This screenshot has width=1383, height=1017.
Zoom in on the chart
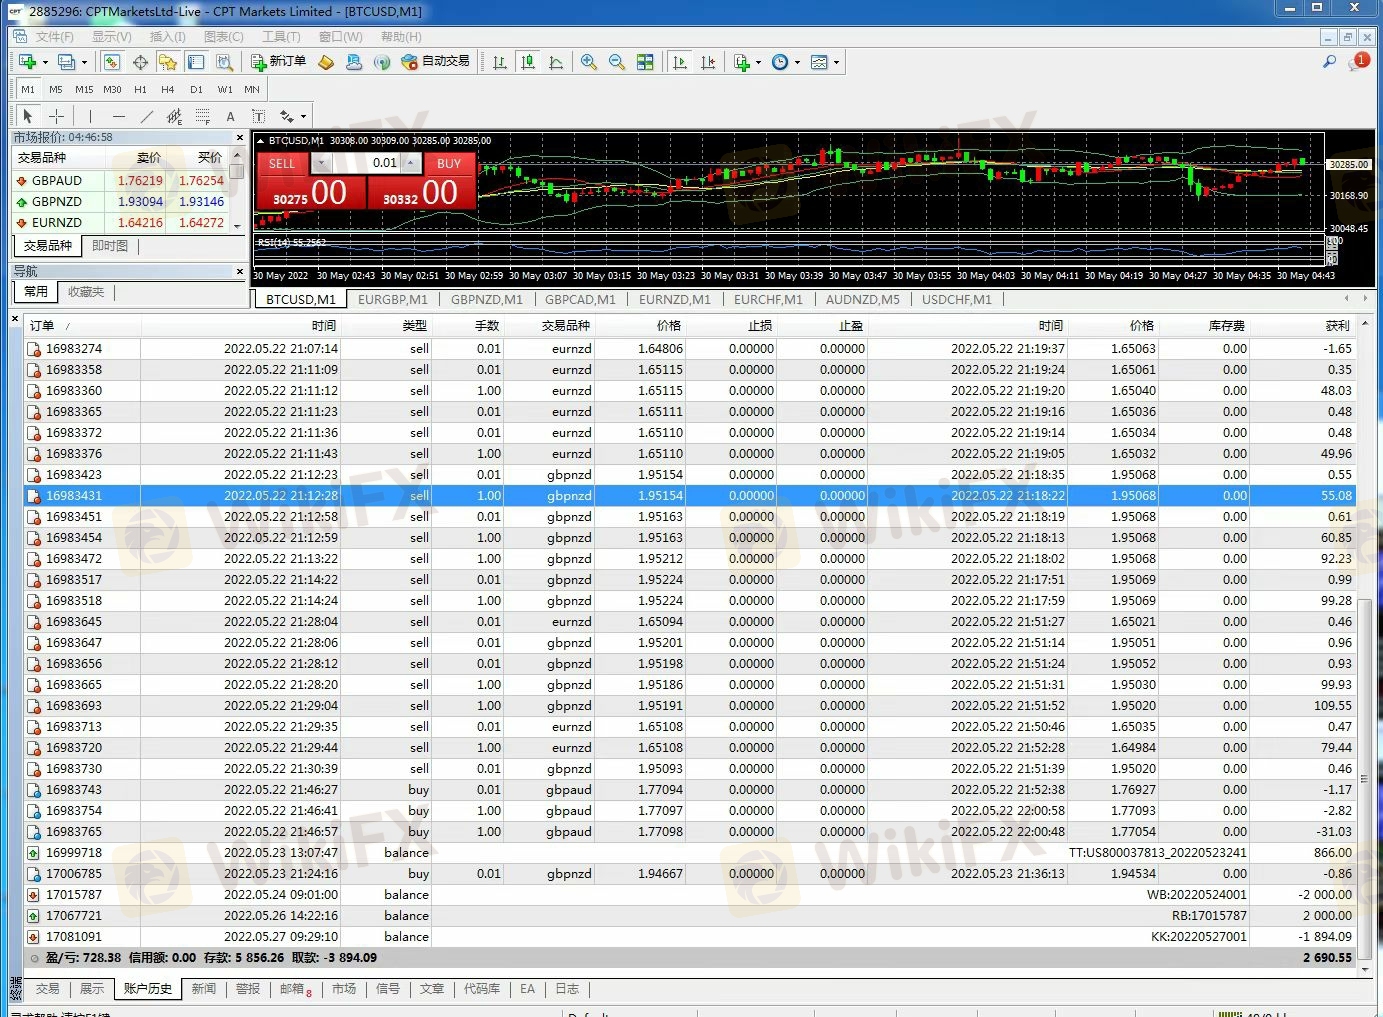tap(589, 62)
